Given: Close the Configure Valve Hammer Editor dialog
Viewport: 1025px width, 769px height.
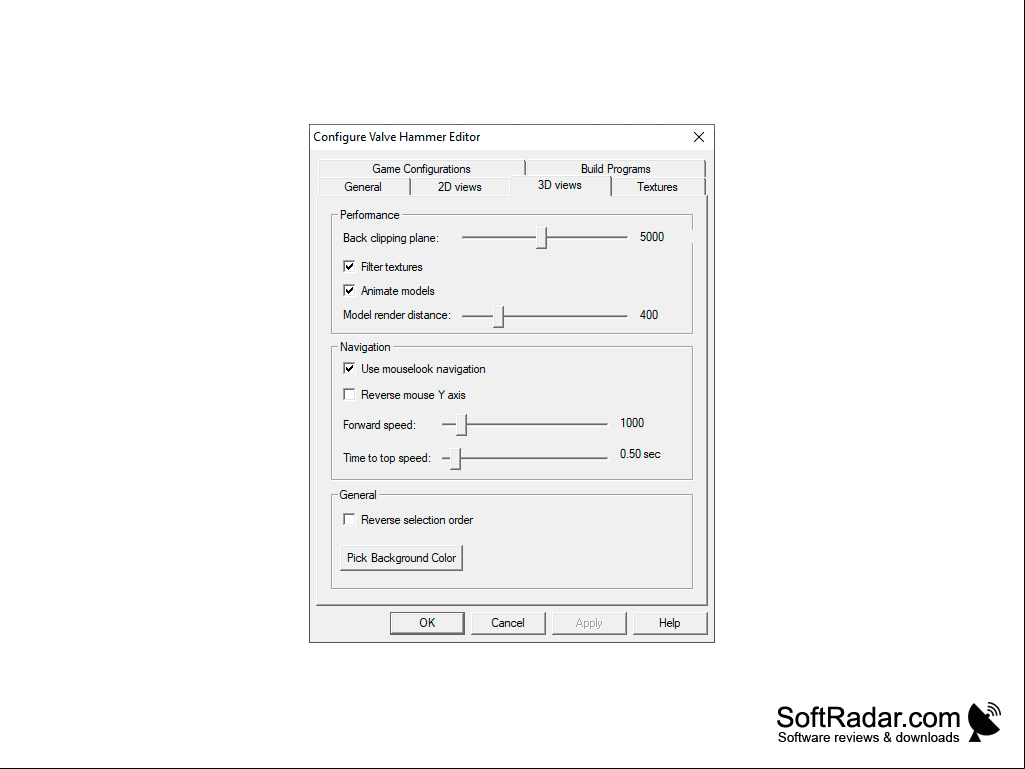Looking at the screenshot, I should coord(699,137).
